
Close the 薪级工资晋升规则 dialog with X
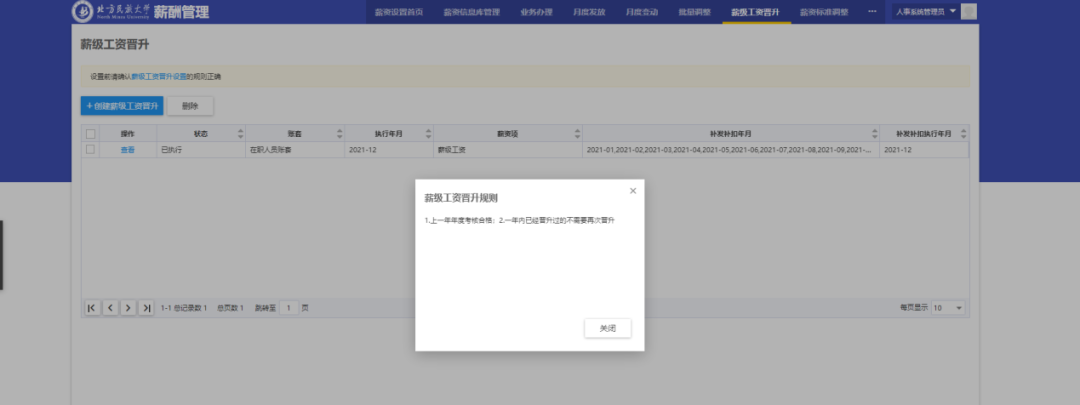[633, 191]
